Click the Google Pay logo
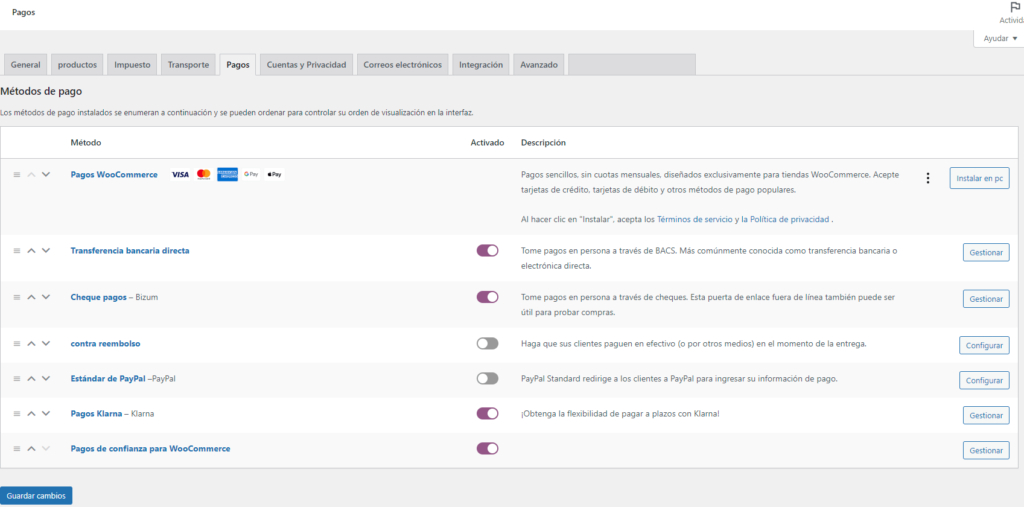 (x=251, y=174)
